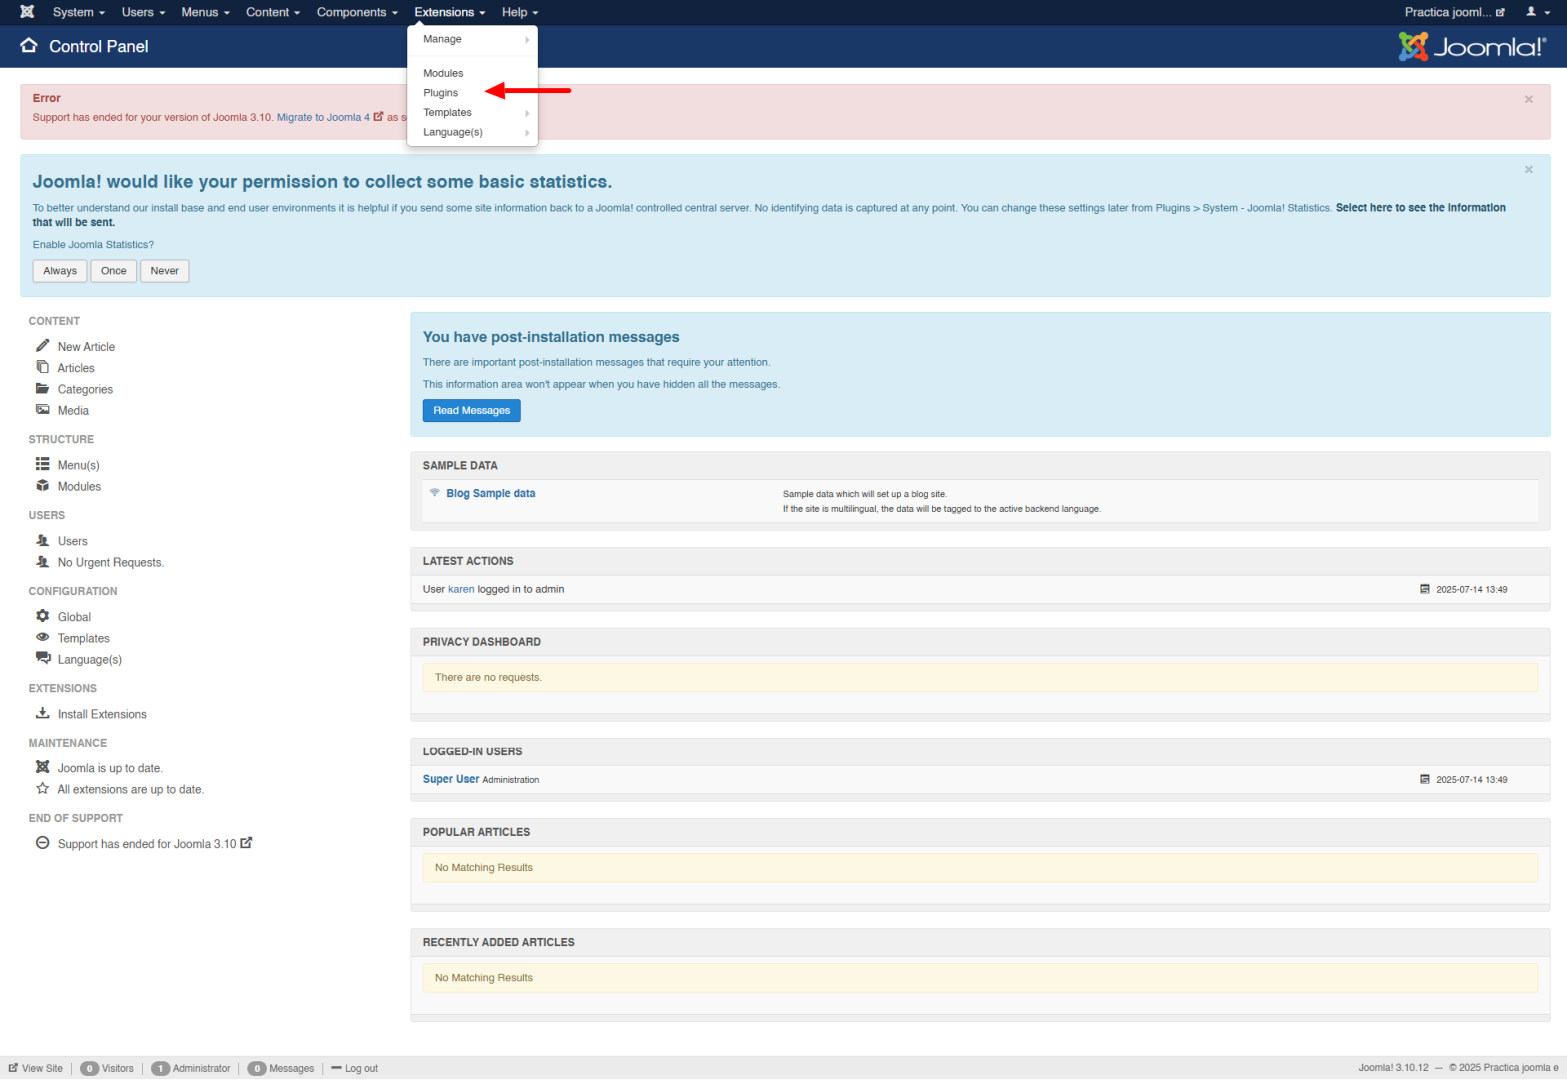Click the Joomla icon beside 'Joomla is up to date'
Viewport: 1567px width, 1080px height.
click(43, 767)
